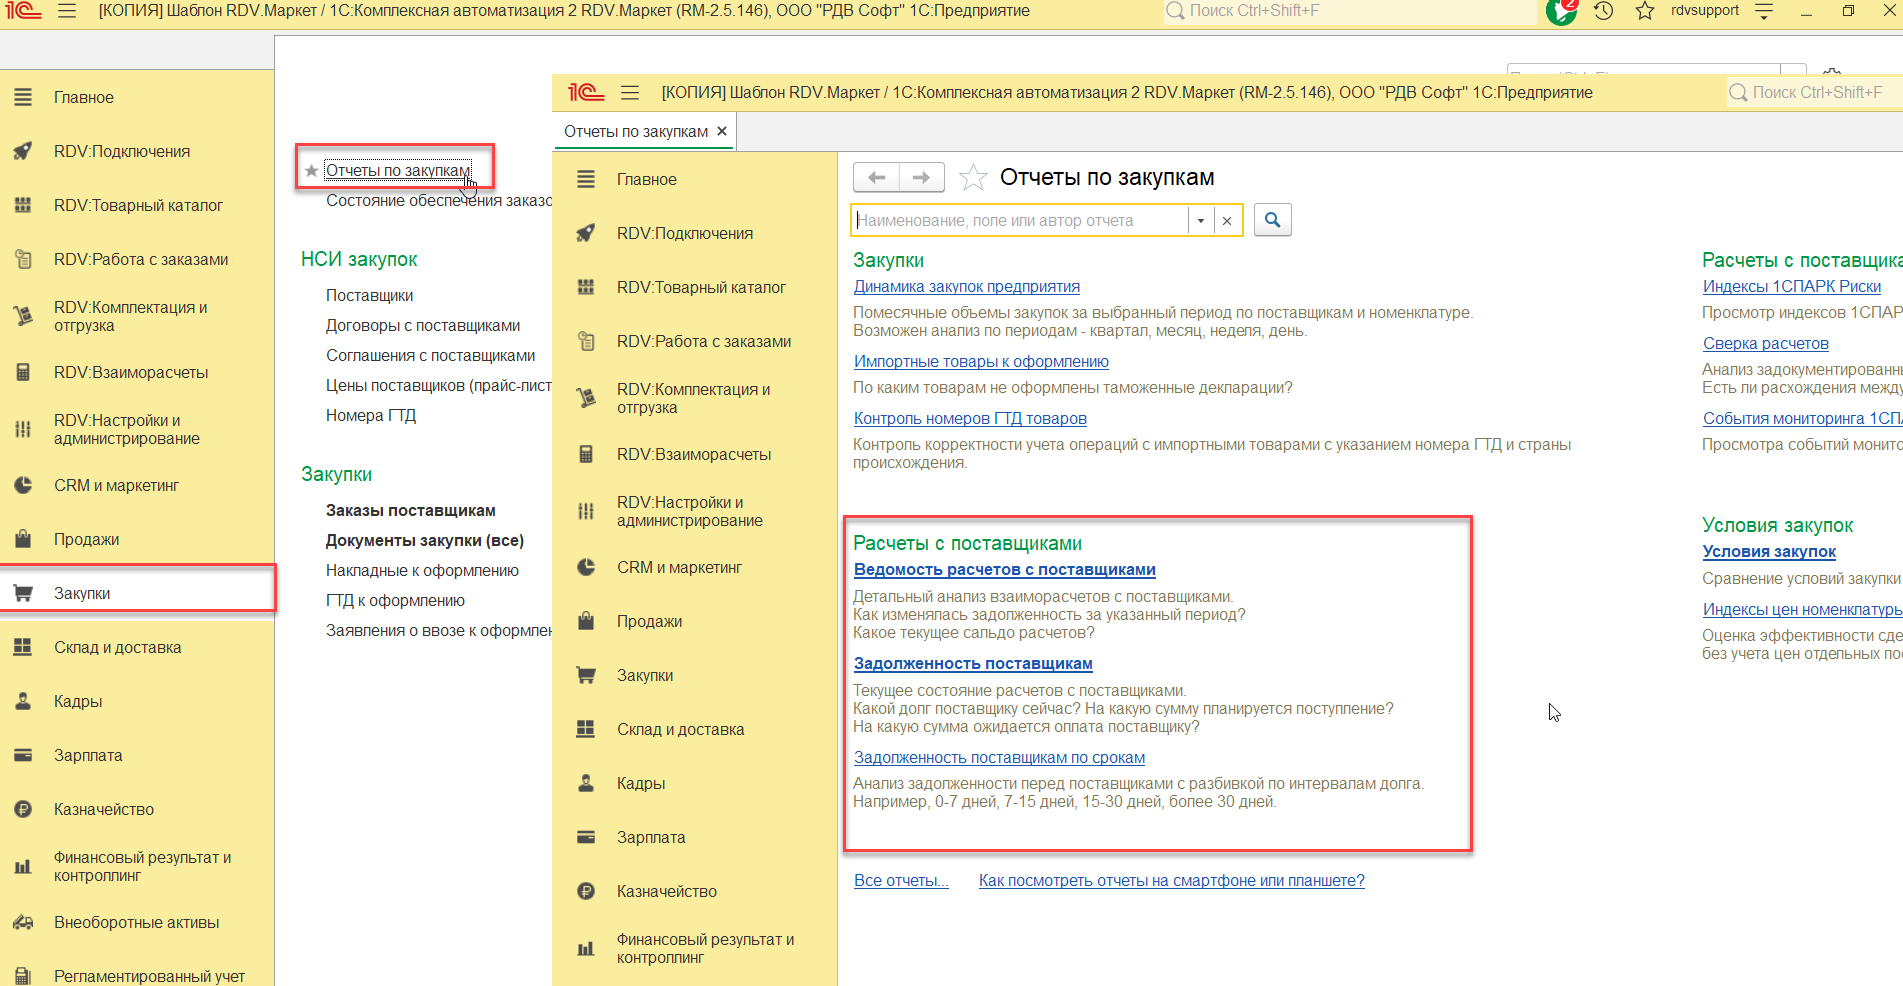Open the Закупки section in left sidebar

pos(82,593)
